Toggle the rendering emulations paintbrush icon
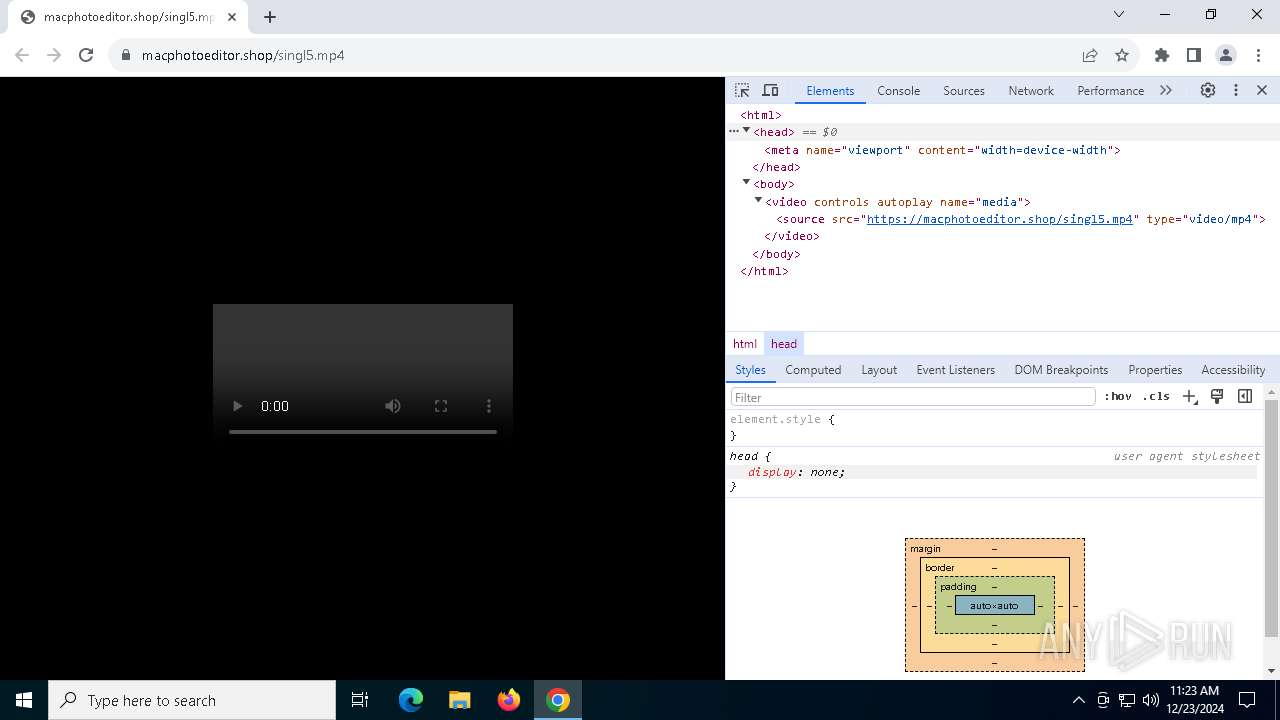The height and width of the screenshot is (720, 1280). 1217,397
